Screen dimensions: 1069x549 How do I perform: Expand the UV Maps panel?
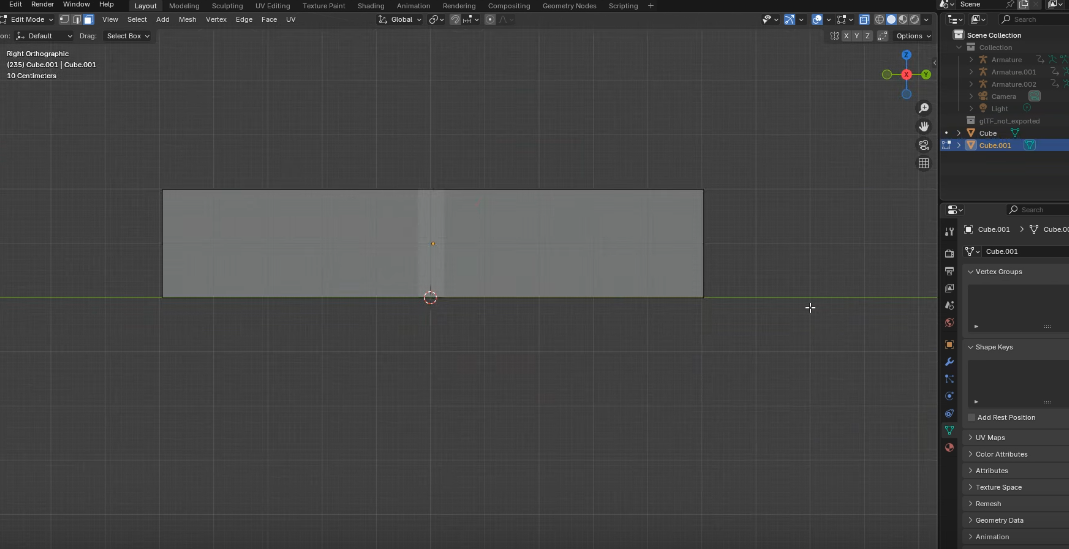[x=990, y=437]
